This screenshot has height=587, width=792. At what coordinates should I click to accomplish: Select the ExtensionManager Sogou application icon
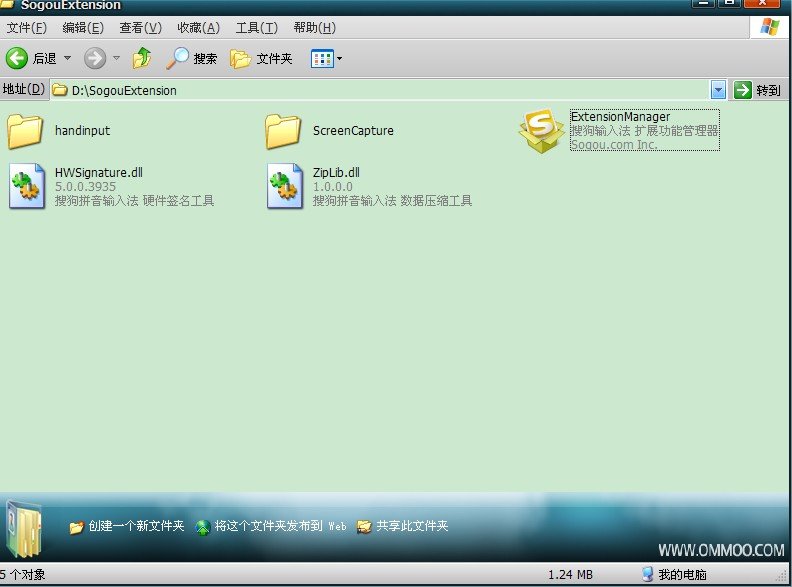click(x=541, y=130)
